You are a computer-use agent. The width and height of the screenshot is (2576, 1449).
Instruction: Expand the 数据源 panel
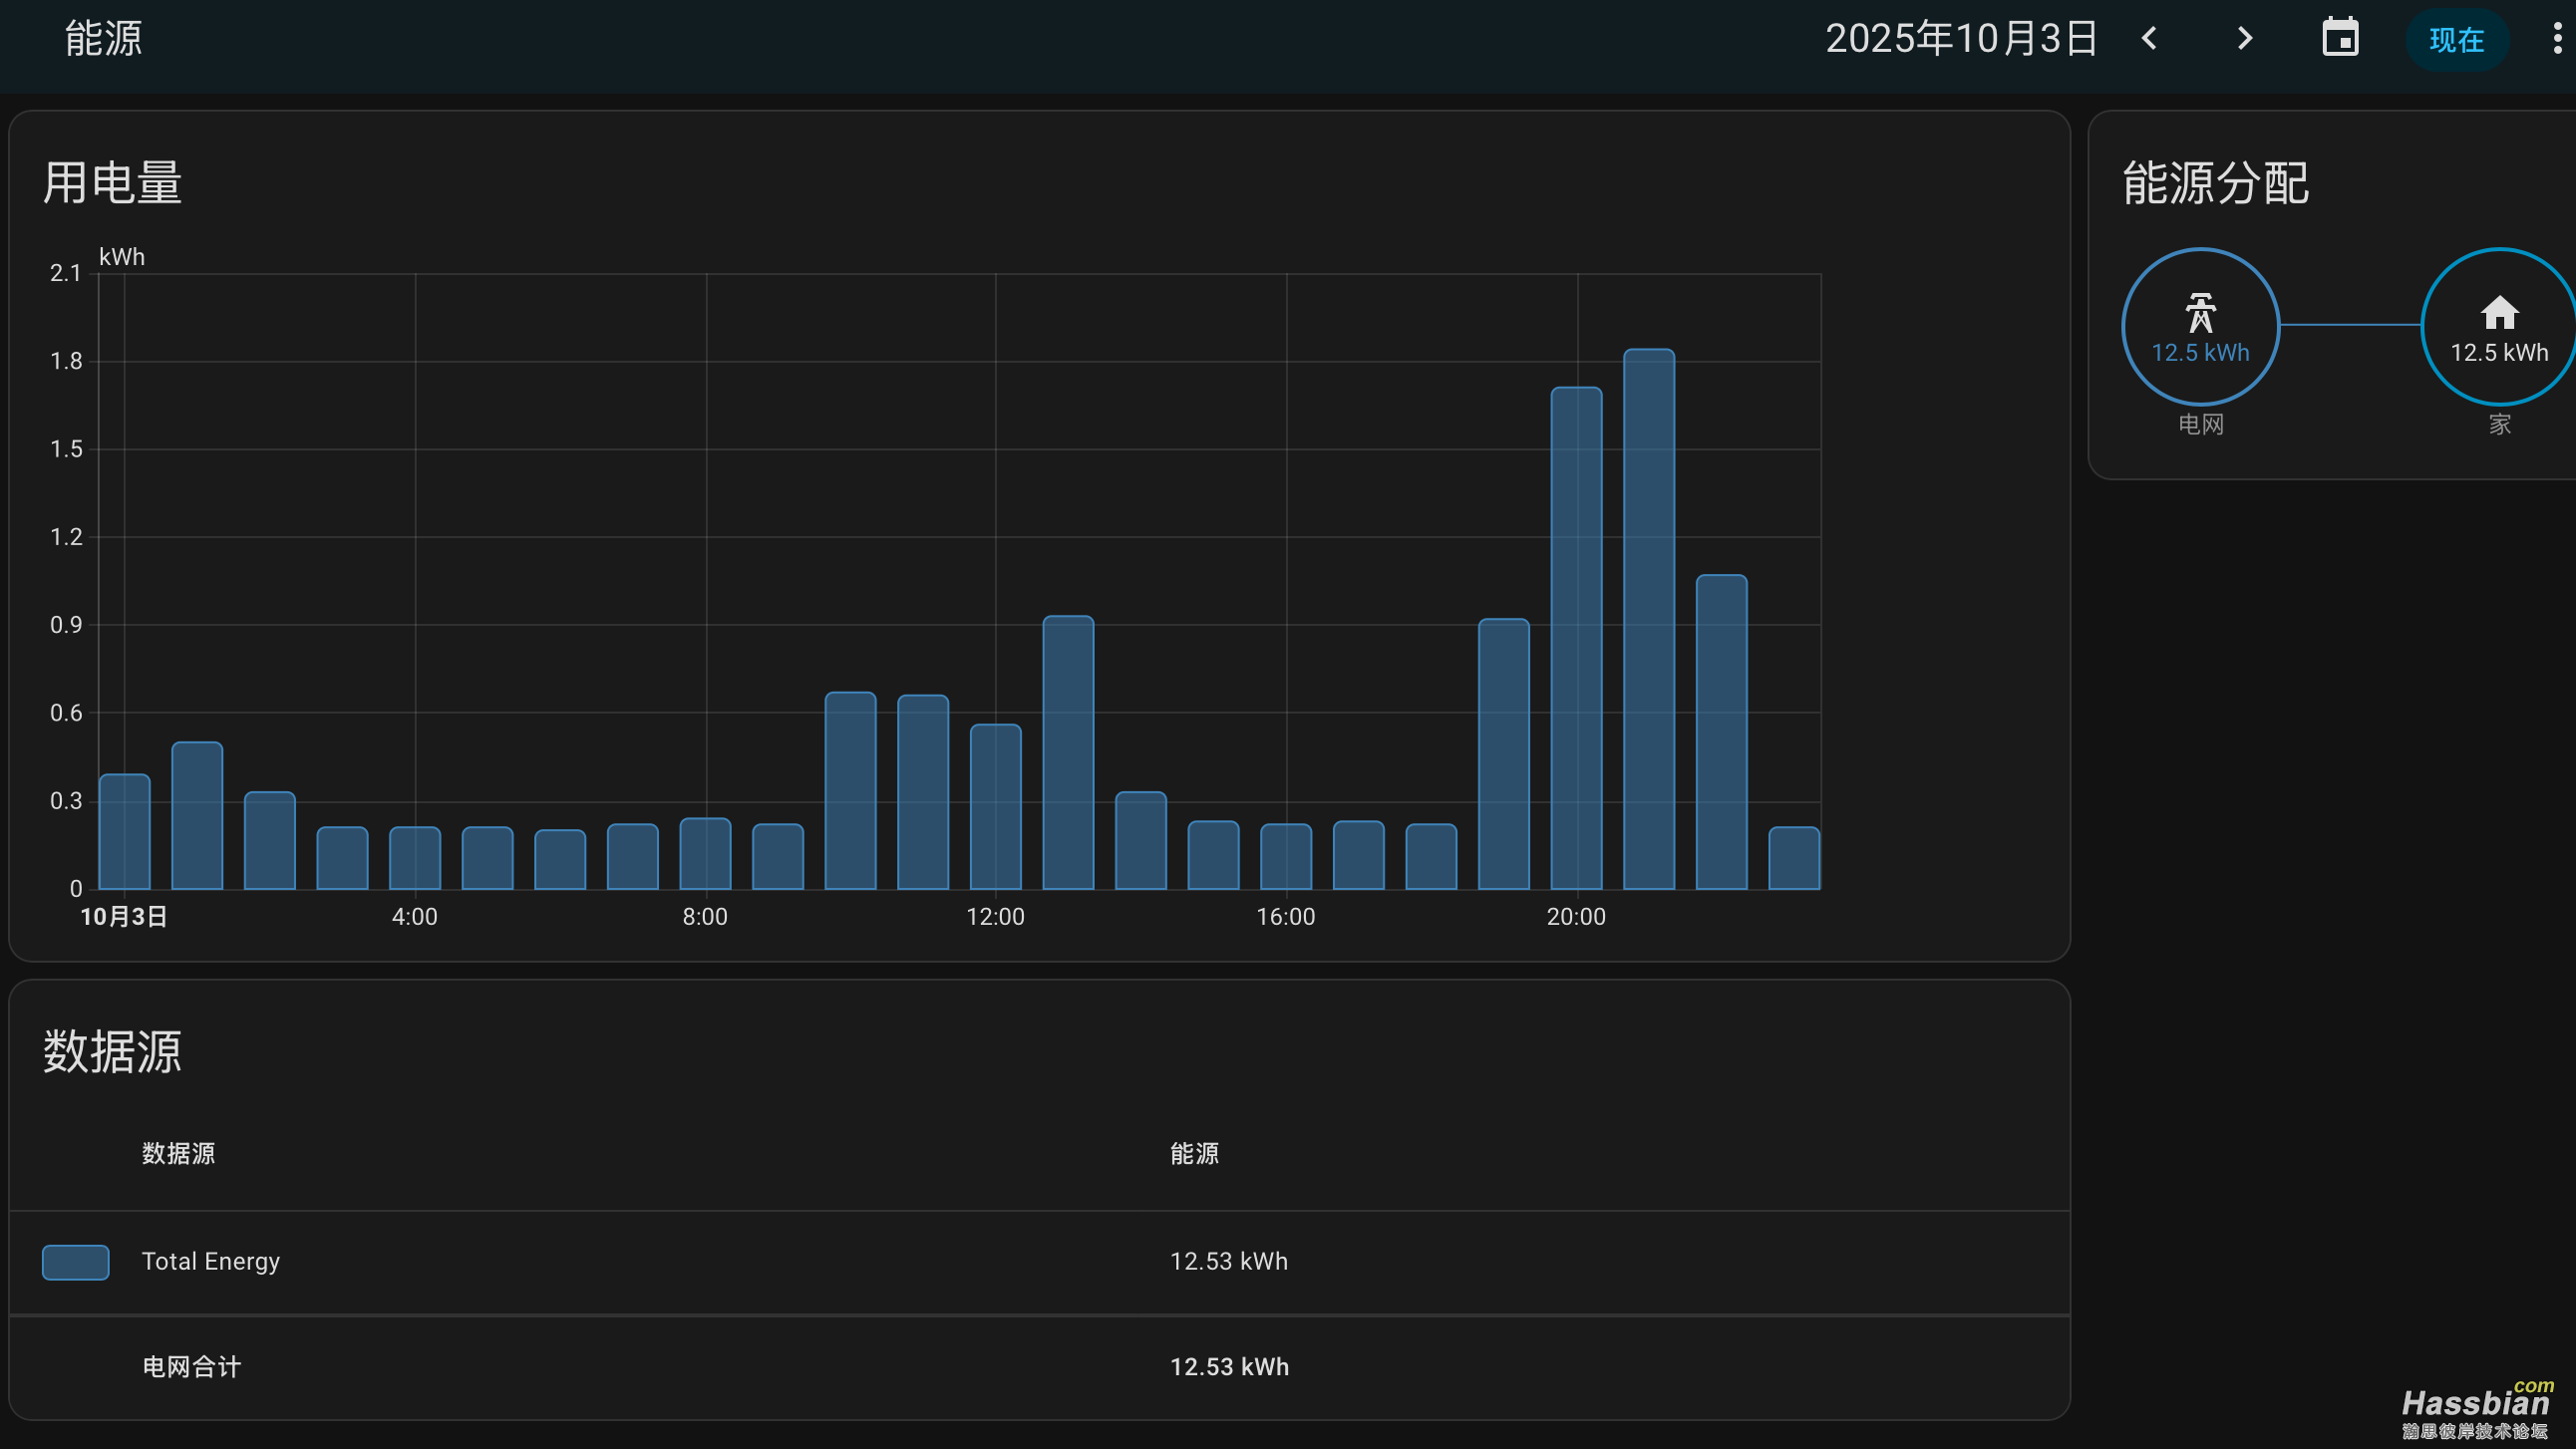click(112, 1052)
